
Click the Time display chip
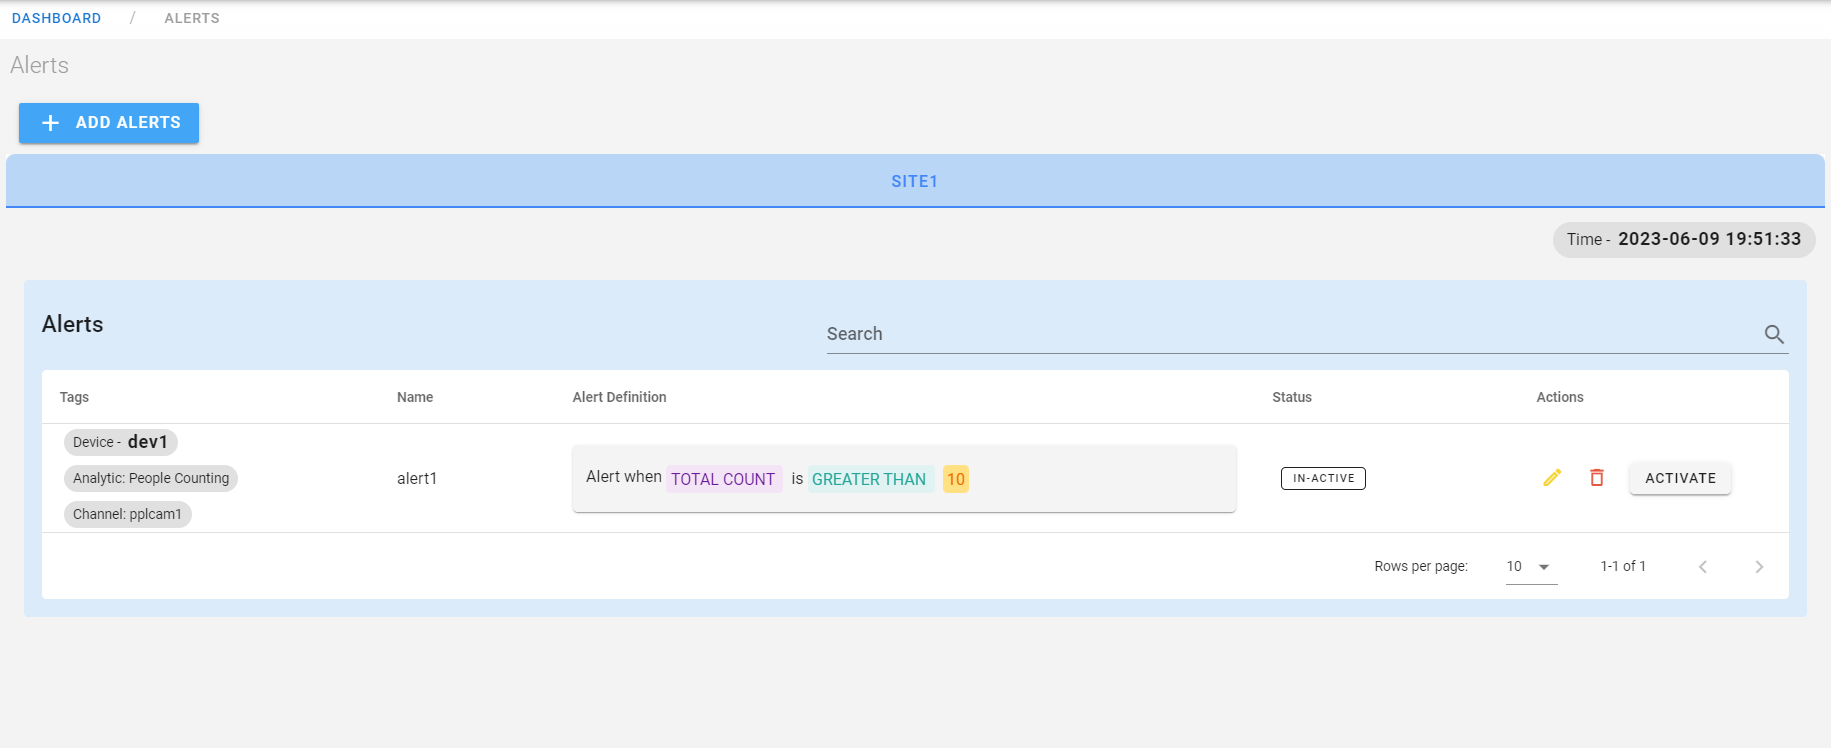click(1684, 240)
